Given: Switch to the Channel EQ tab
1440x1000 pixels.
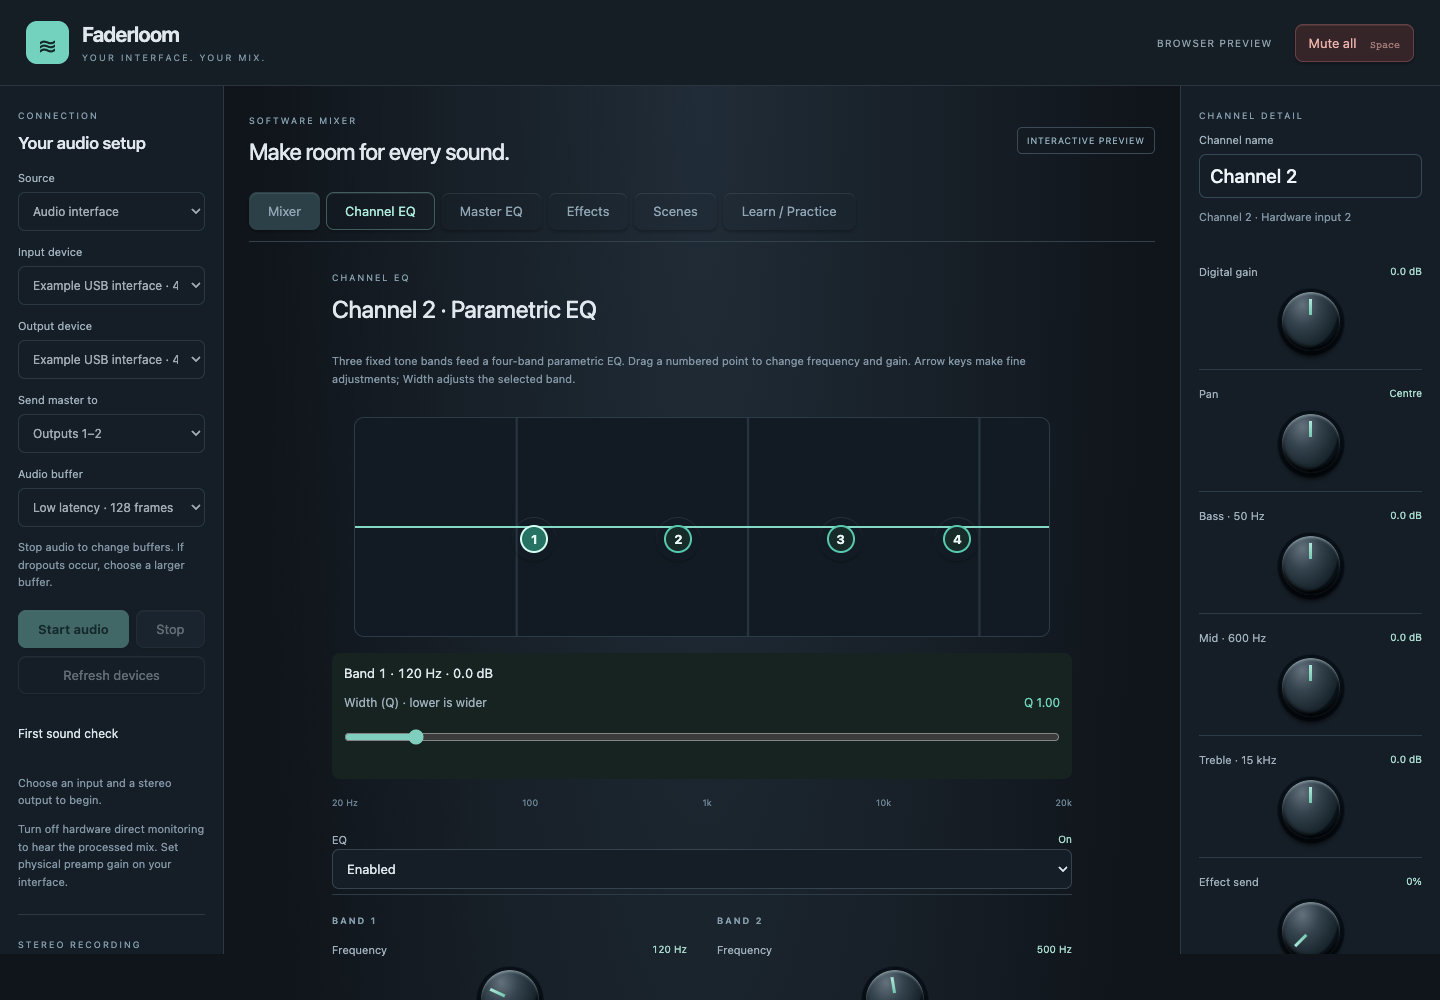Looking at the screenshot, I should [380, 211].
